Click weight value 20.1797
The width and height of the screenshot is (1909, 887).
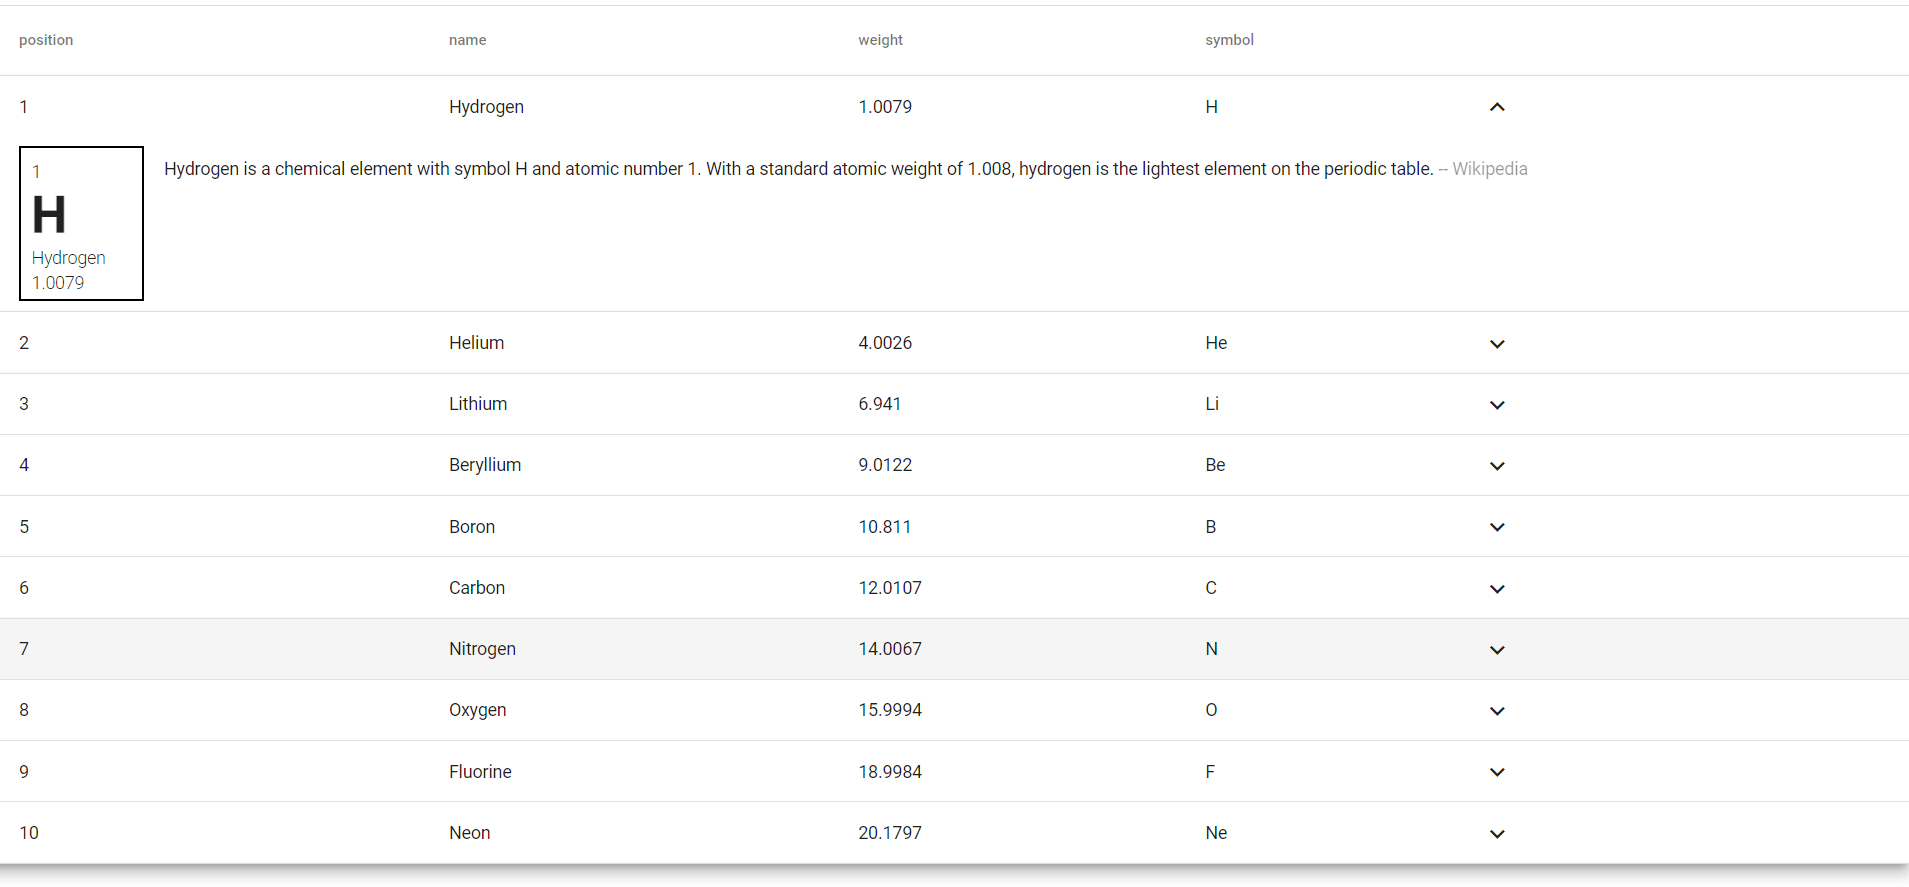click(890, 833)
